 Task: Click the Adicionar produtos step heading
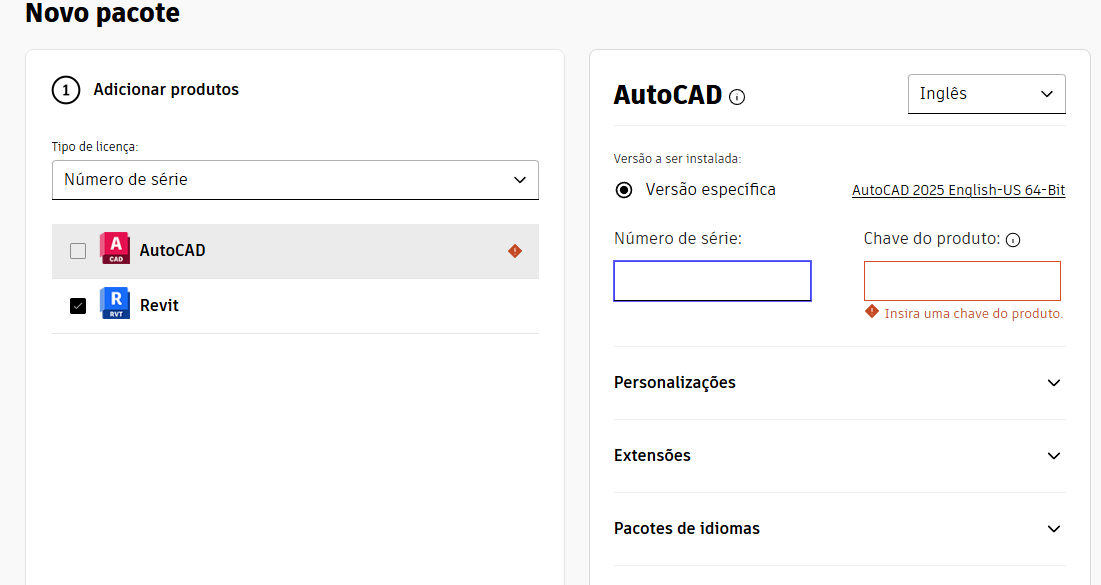166,90
